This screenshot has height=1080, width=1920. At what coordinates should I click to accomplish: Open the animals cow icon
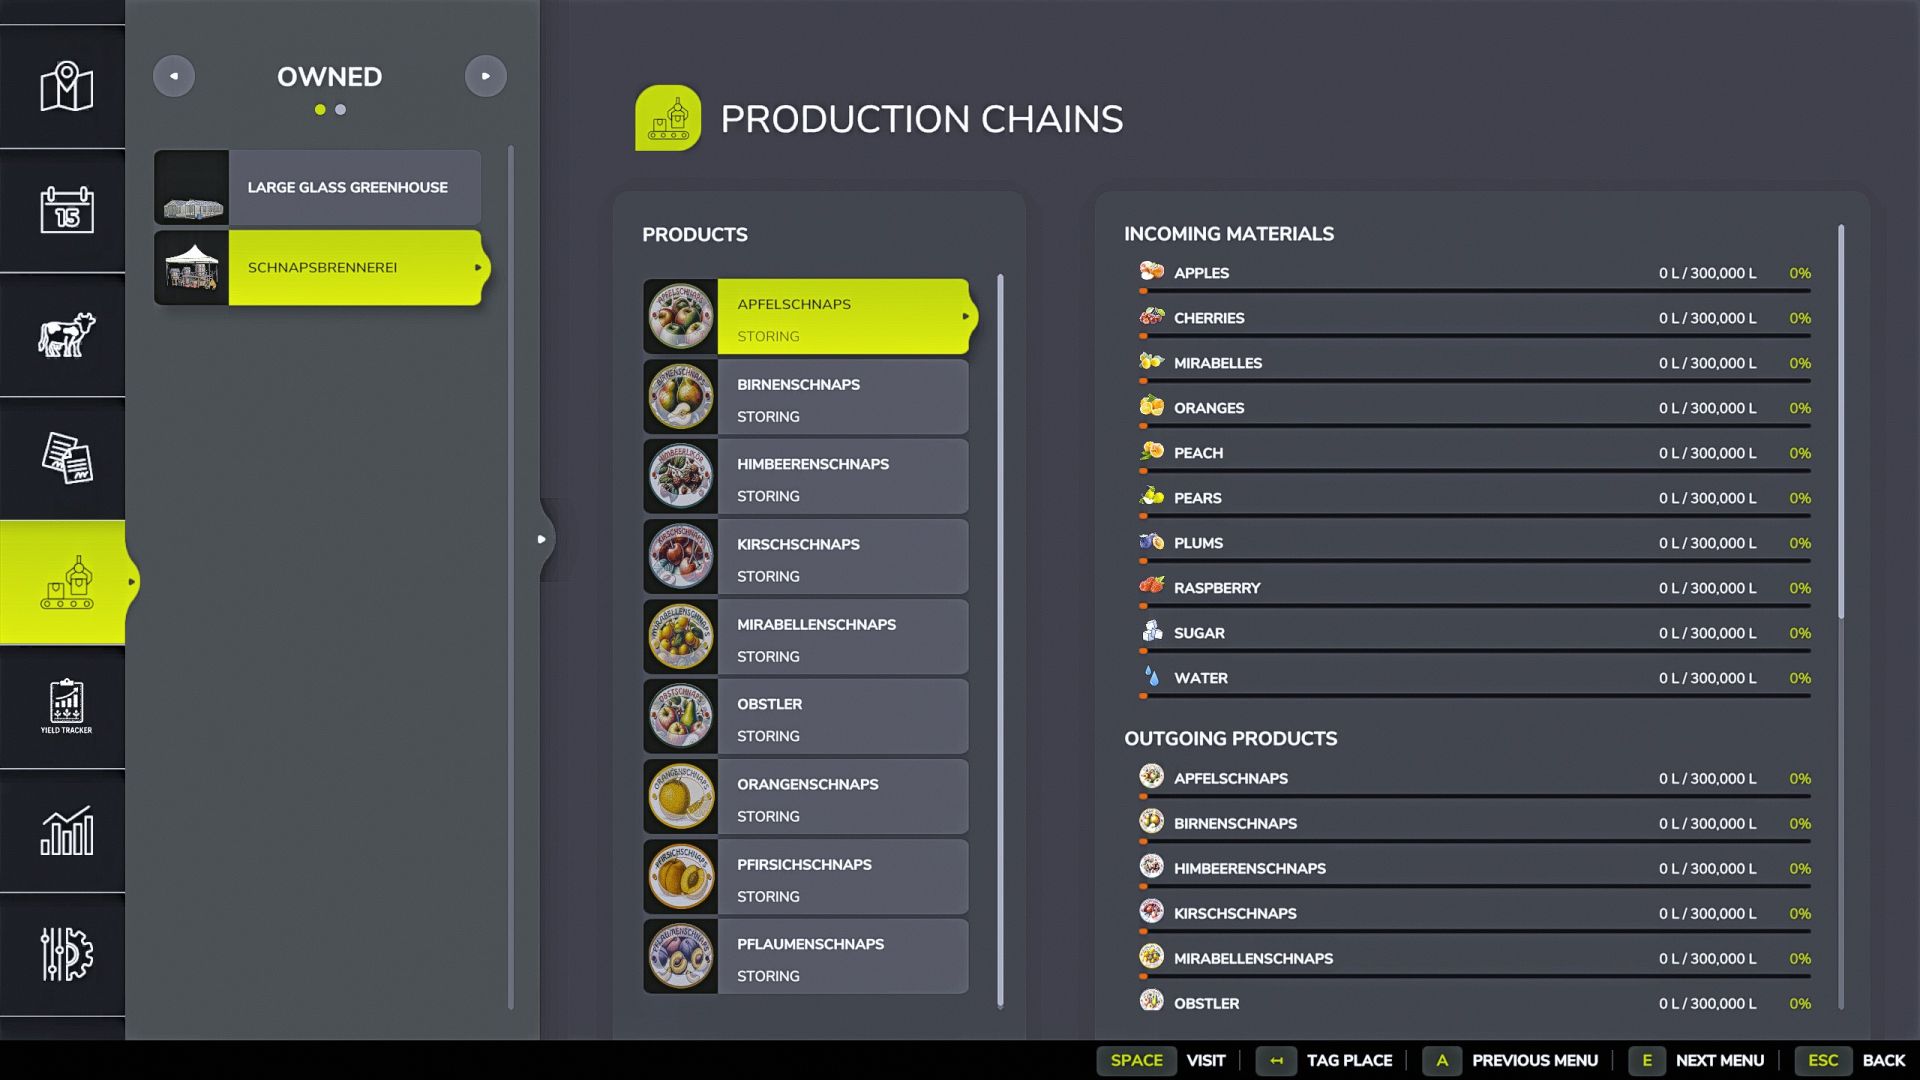66,334
